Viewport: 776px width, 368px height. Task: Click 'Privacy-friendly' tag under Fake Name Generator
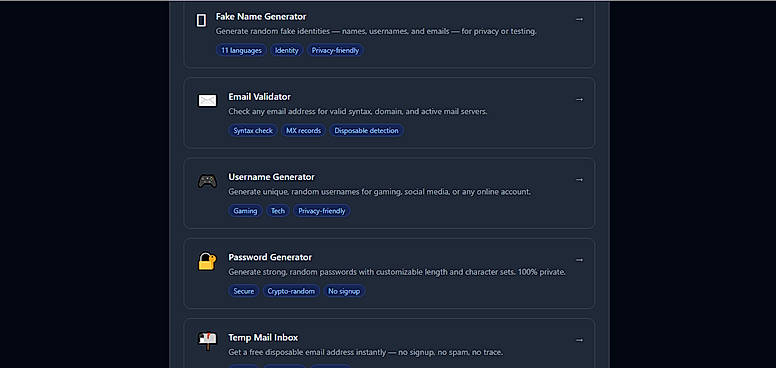[335, 50]
